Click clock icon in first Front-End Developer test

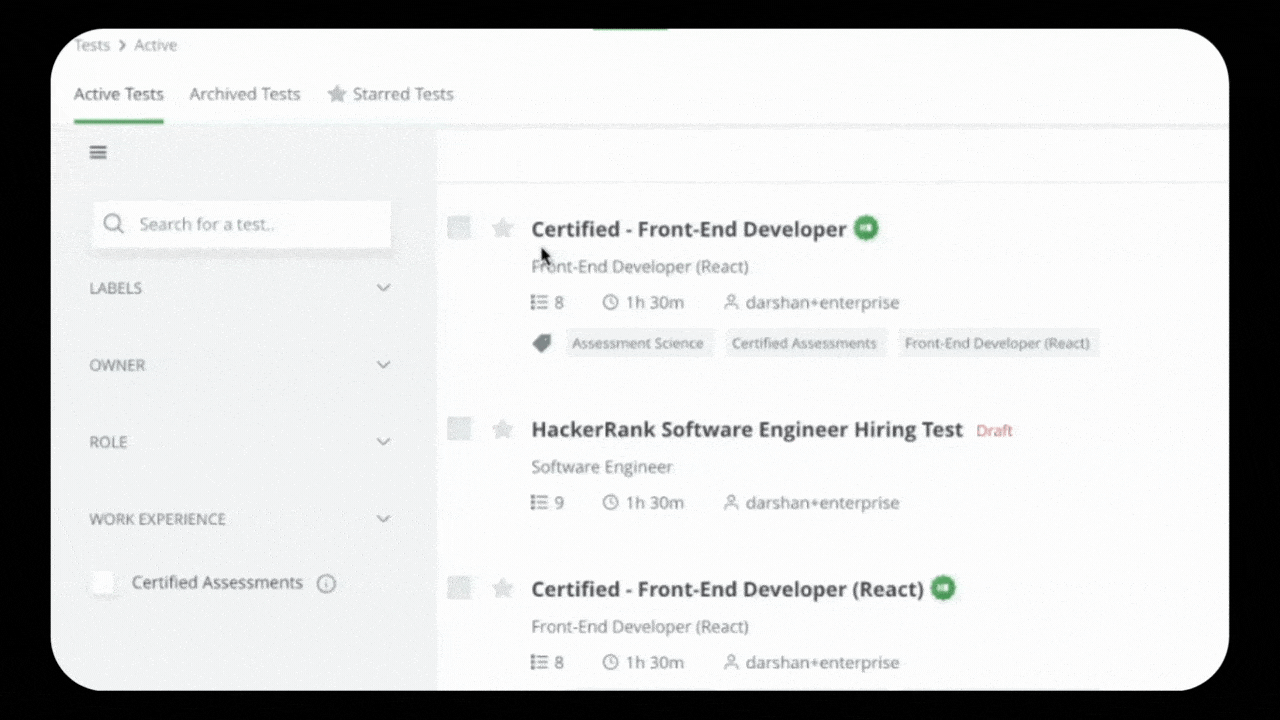point(610,303)
